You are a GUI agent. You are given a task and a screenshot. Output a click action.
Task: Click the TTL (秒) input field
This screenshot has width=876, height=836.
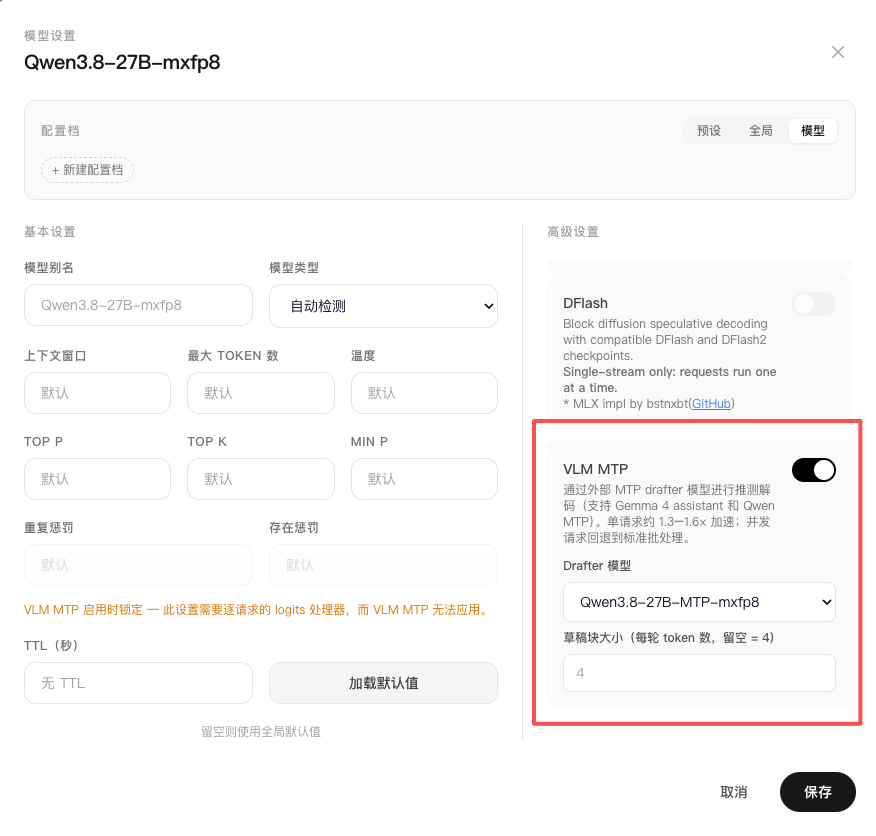coord(139,683)
